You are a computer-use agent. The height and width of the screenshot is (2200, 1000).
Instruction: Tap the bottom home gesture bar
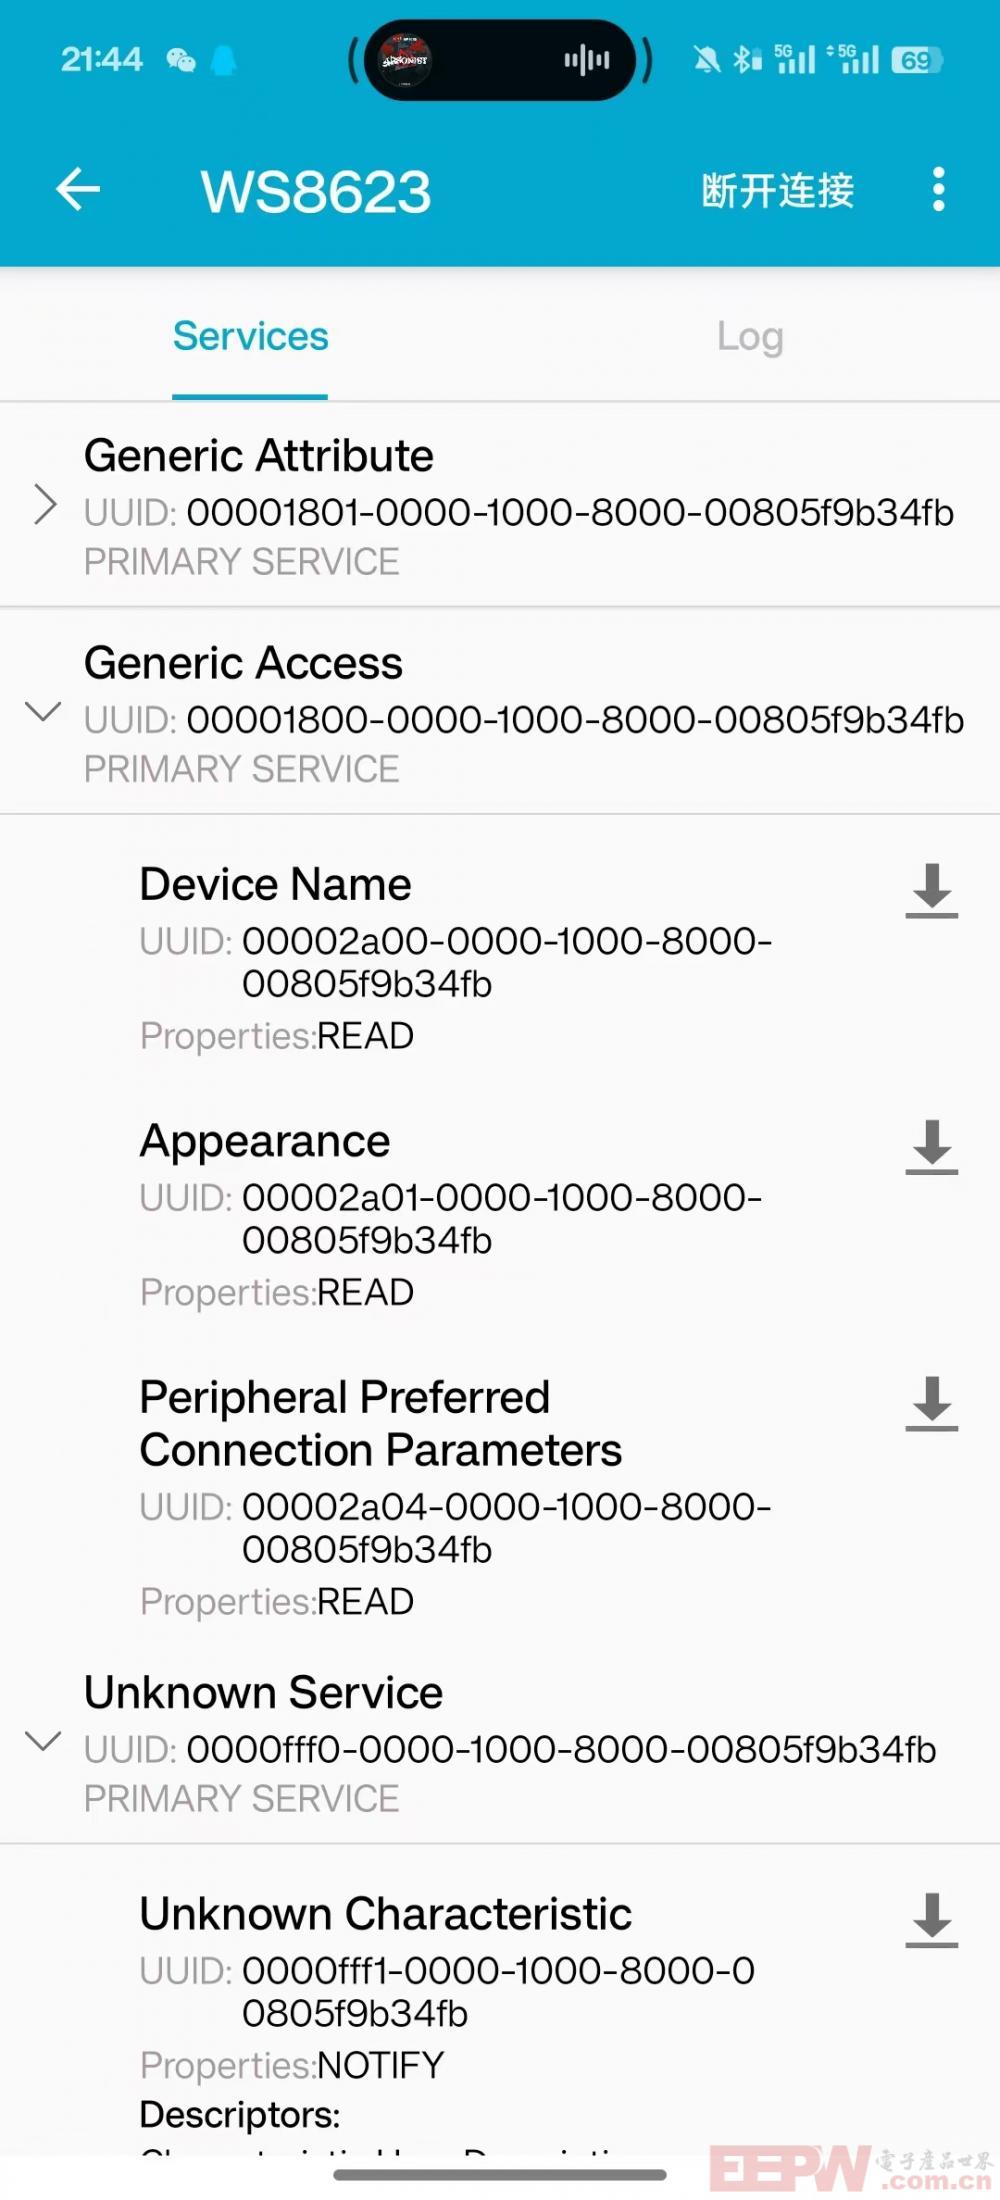click(x=500, y=2175)
